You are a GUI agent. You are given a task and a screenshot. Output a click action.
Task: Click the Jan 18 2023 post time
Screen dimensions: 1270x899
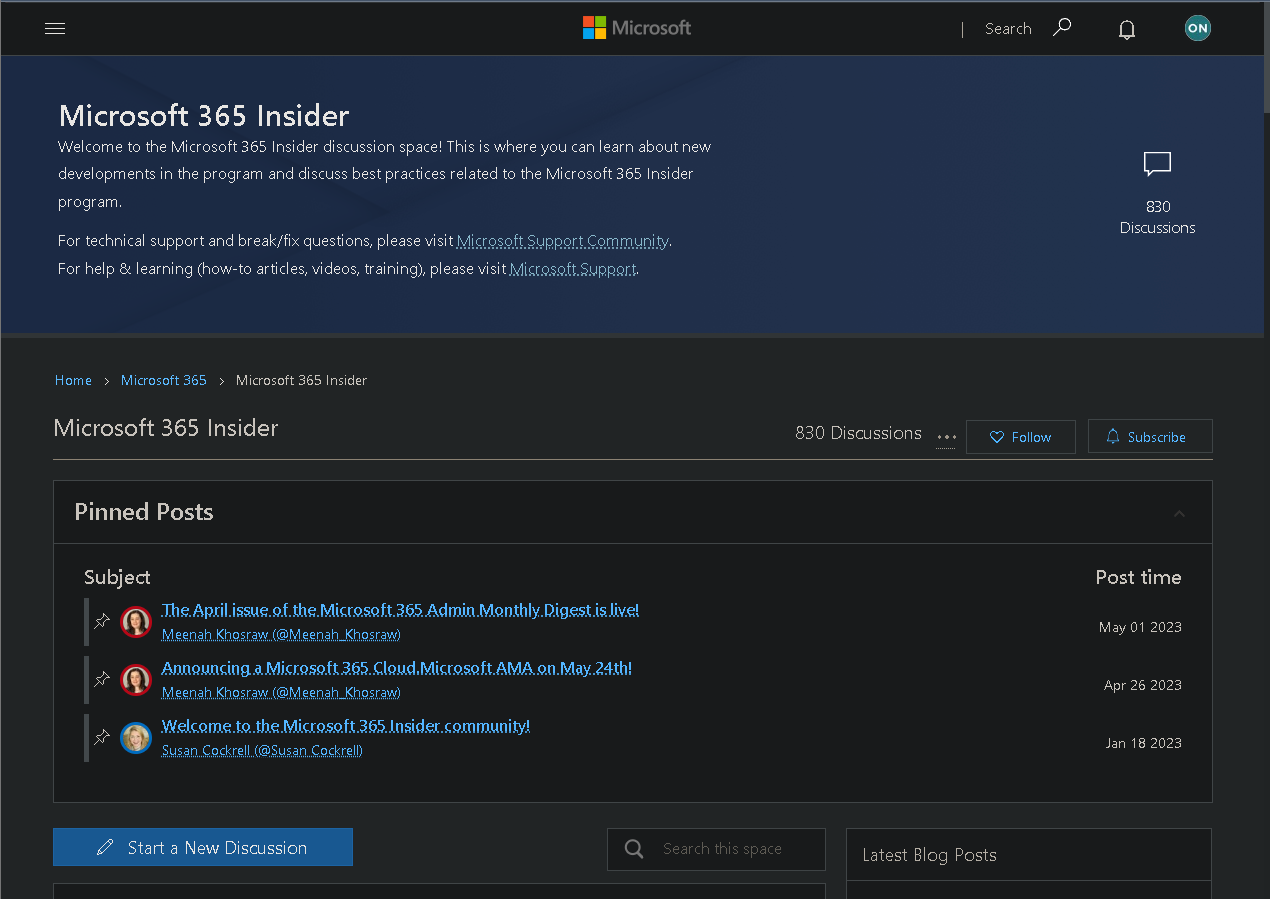(x=1144, y=743)
